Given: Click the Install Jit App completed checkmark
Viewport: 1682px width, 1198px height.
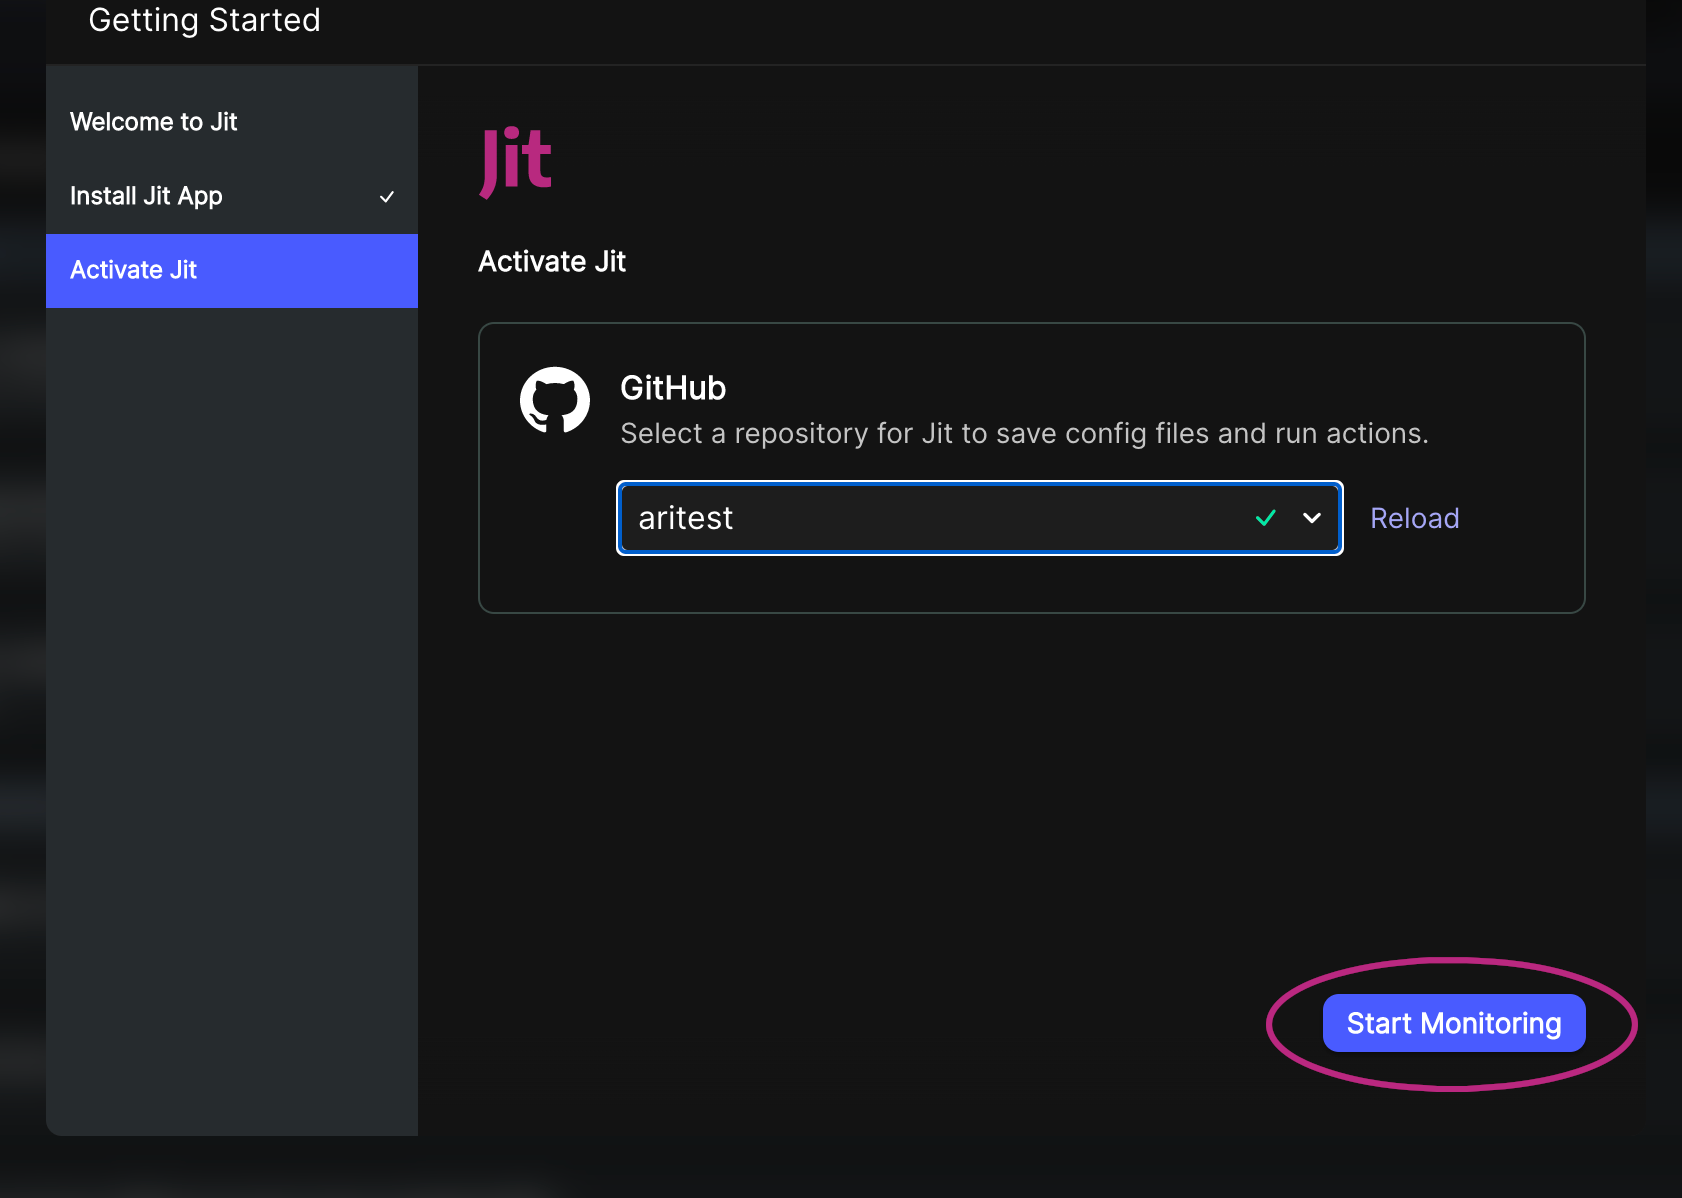Looking at the screenshot, I should coord(387,197).
